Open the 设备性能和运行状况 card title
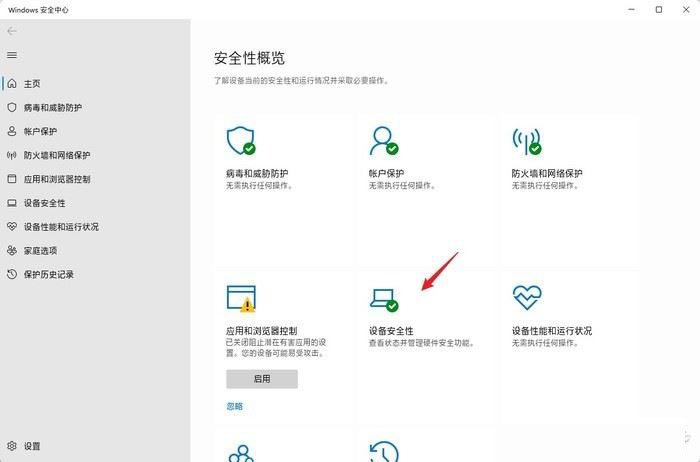 (552, 331)
